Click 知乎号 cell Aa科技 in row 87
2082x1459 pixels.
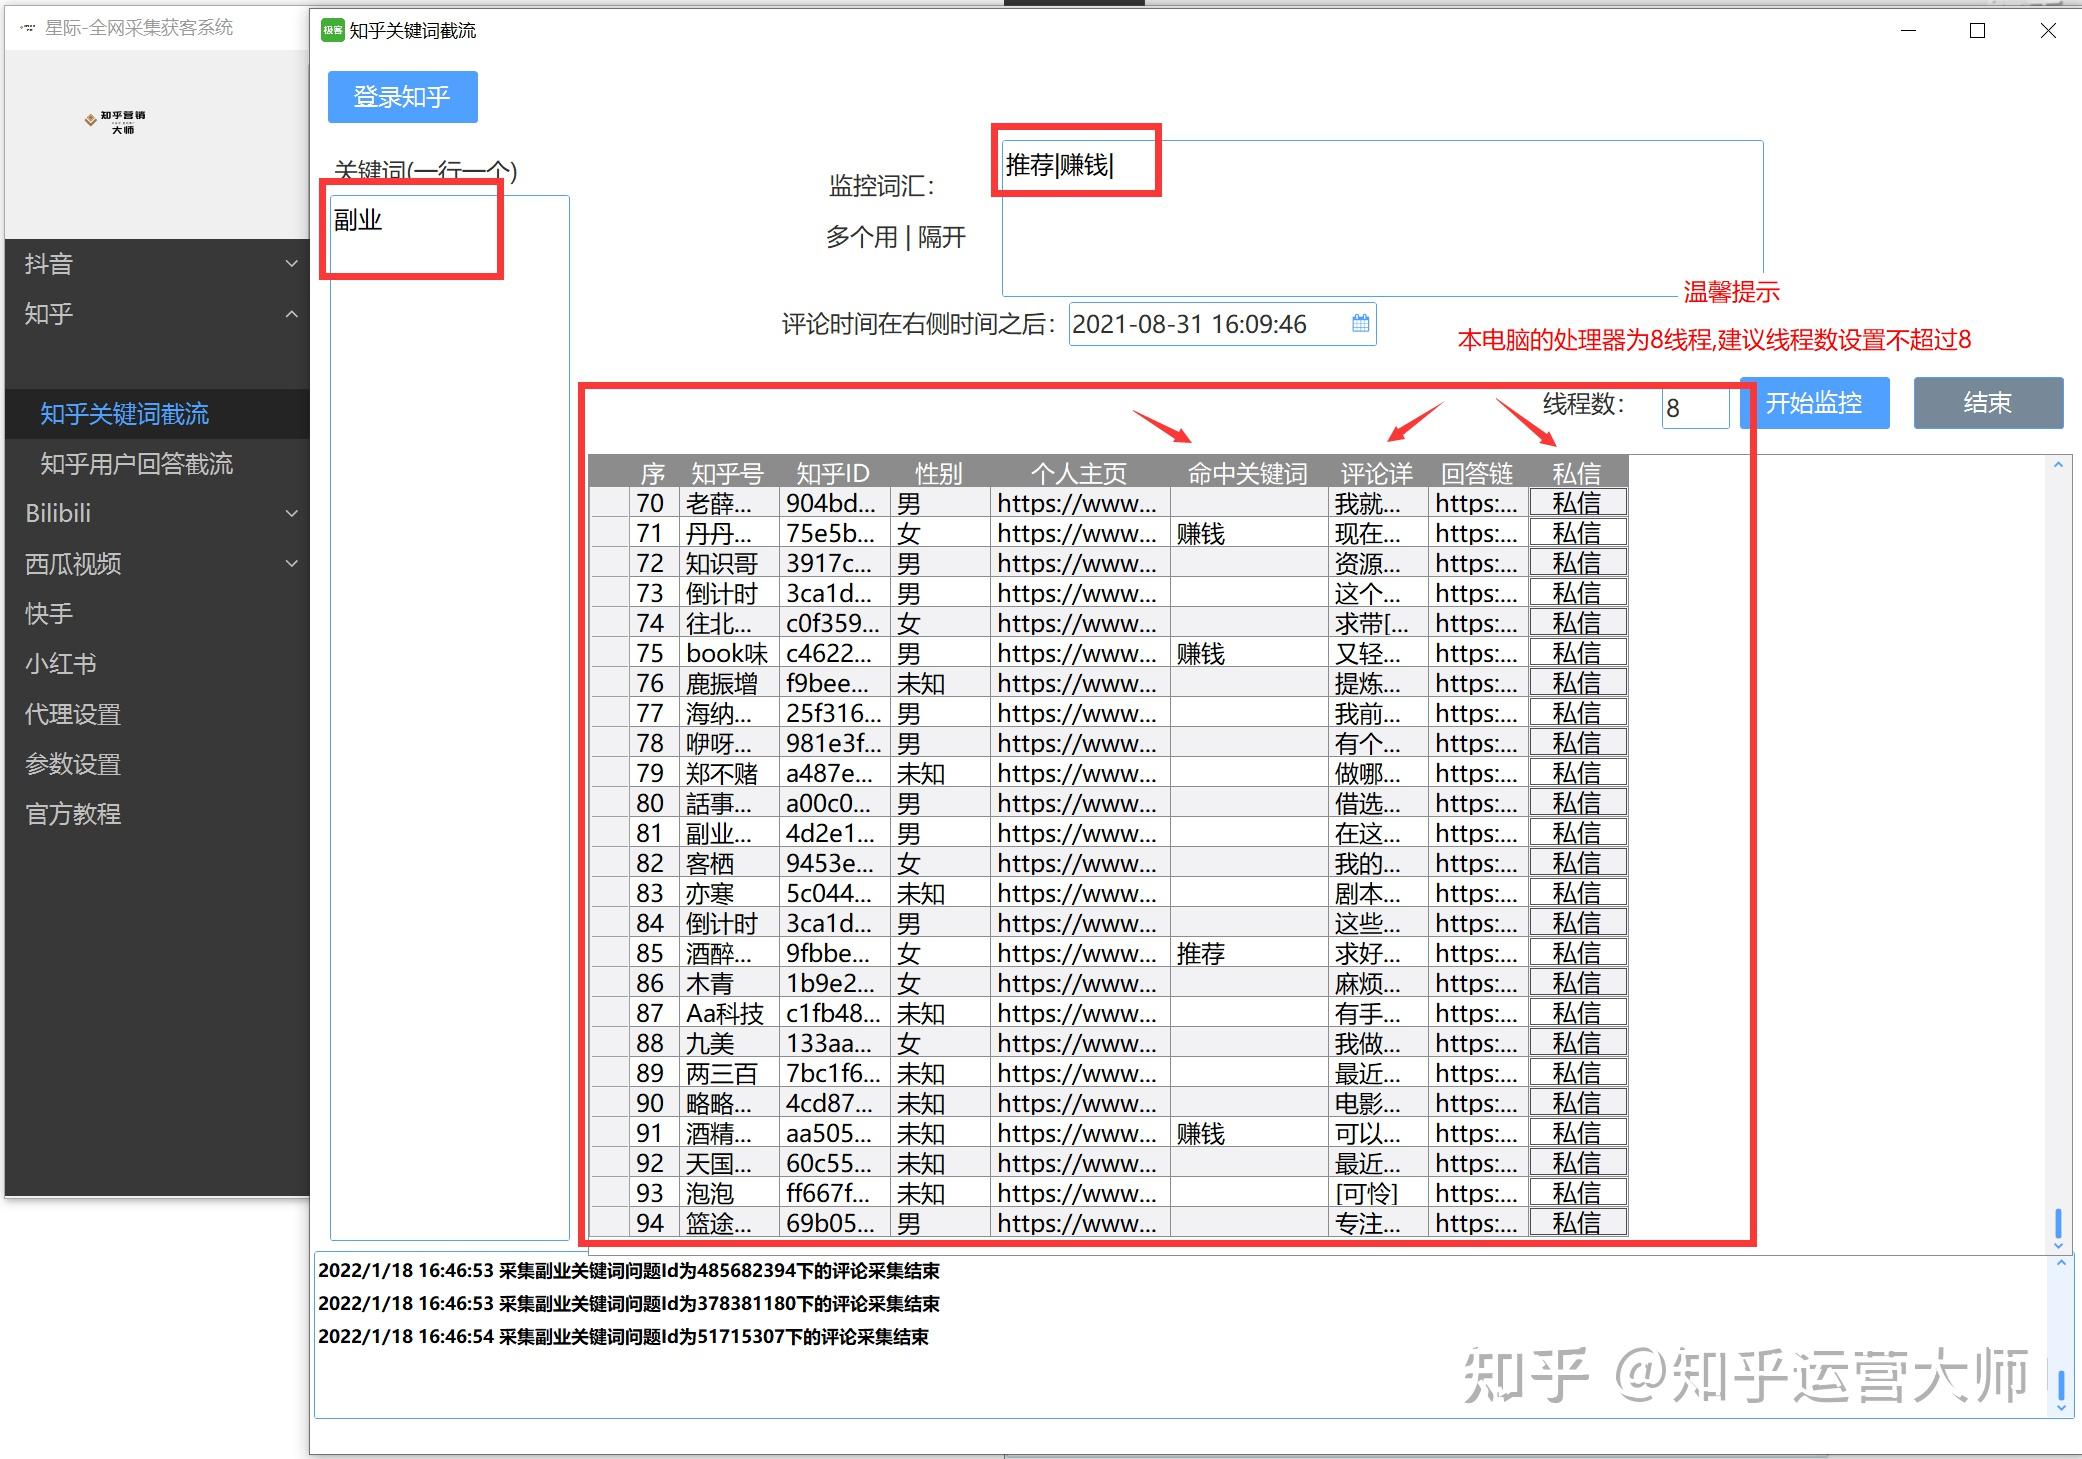pos(728,1013)
